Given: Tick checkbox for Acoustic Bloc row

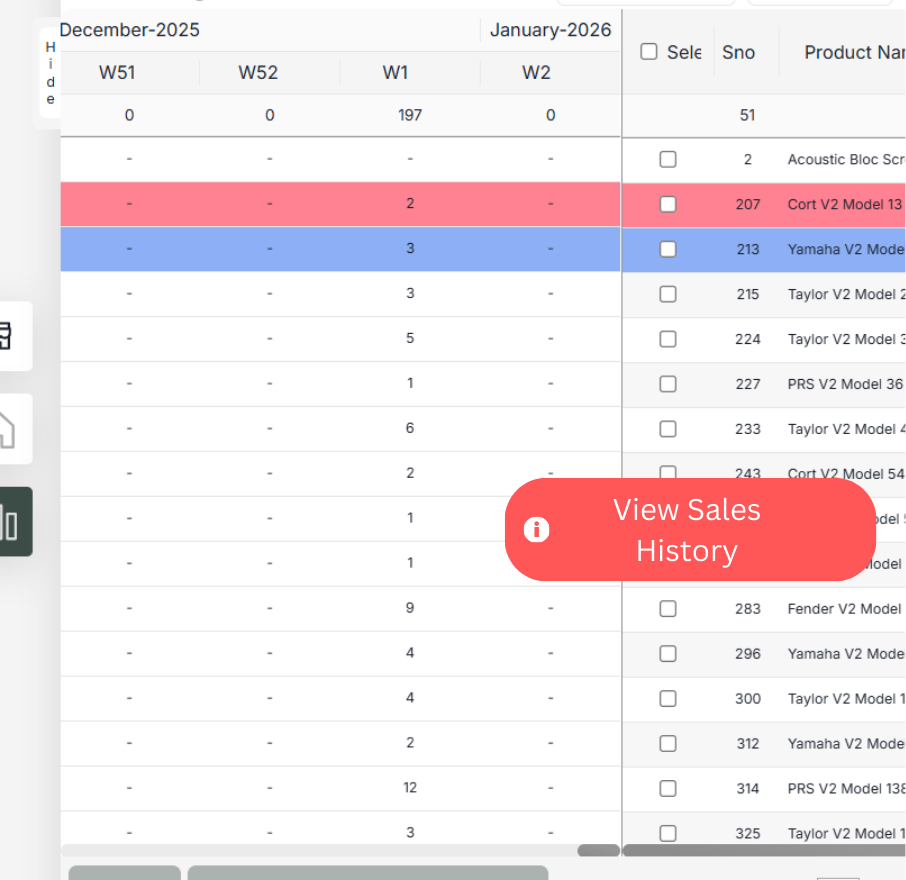Looking at the screenshot, I should pos(668,159).
